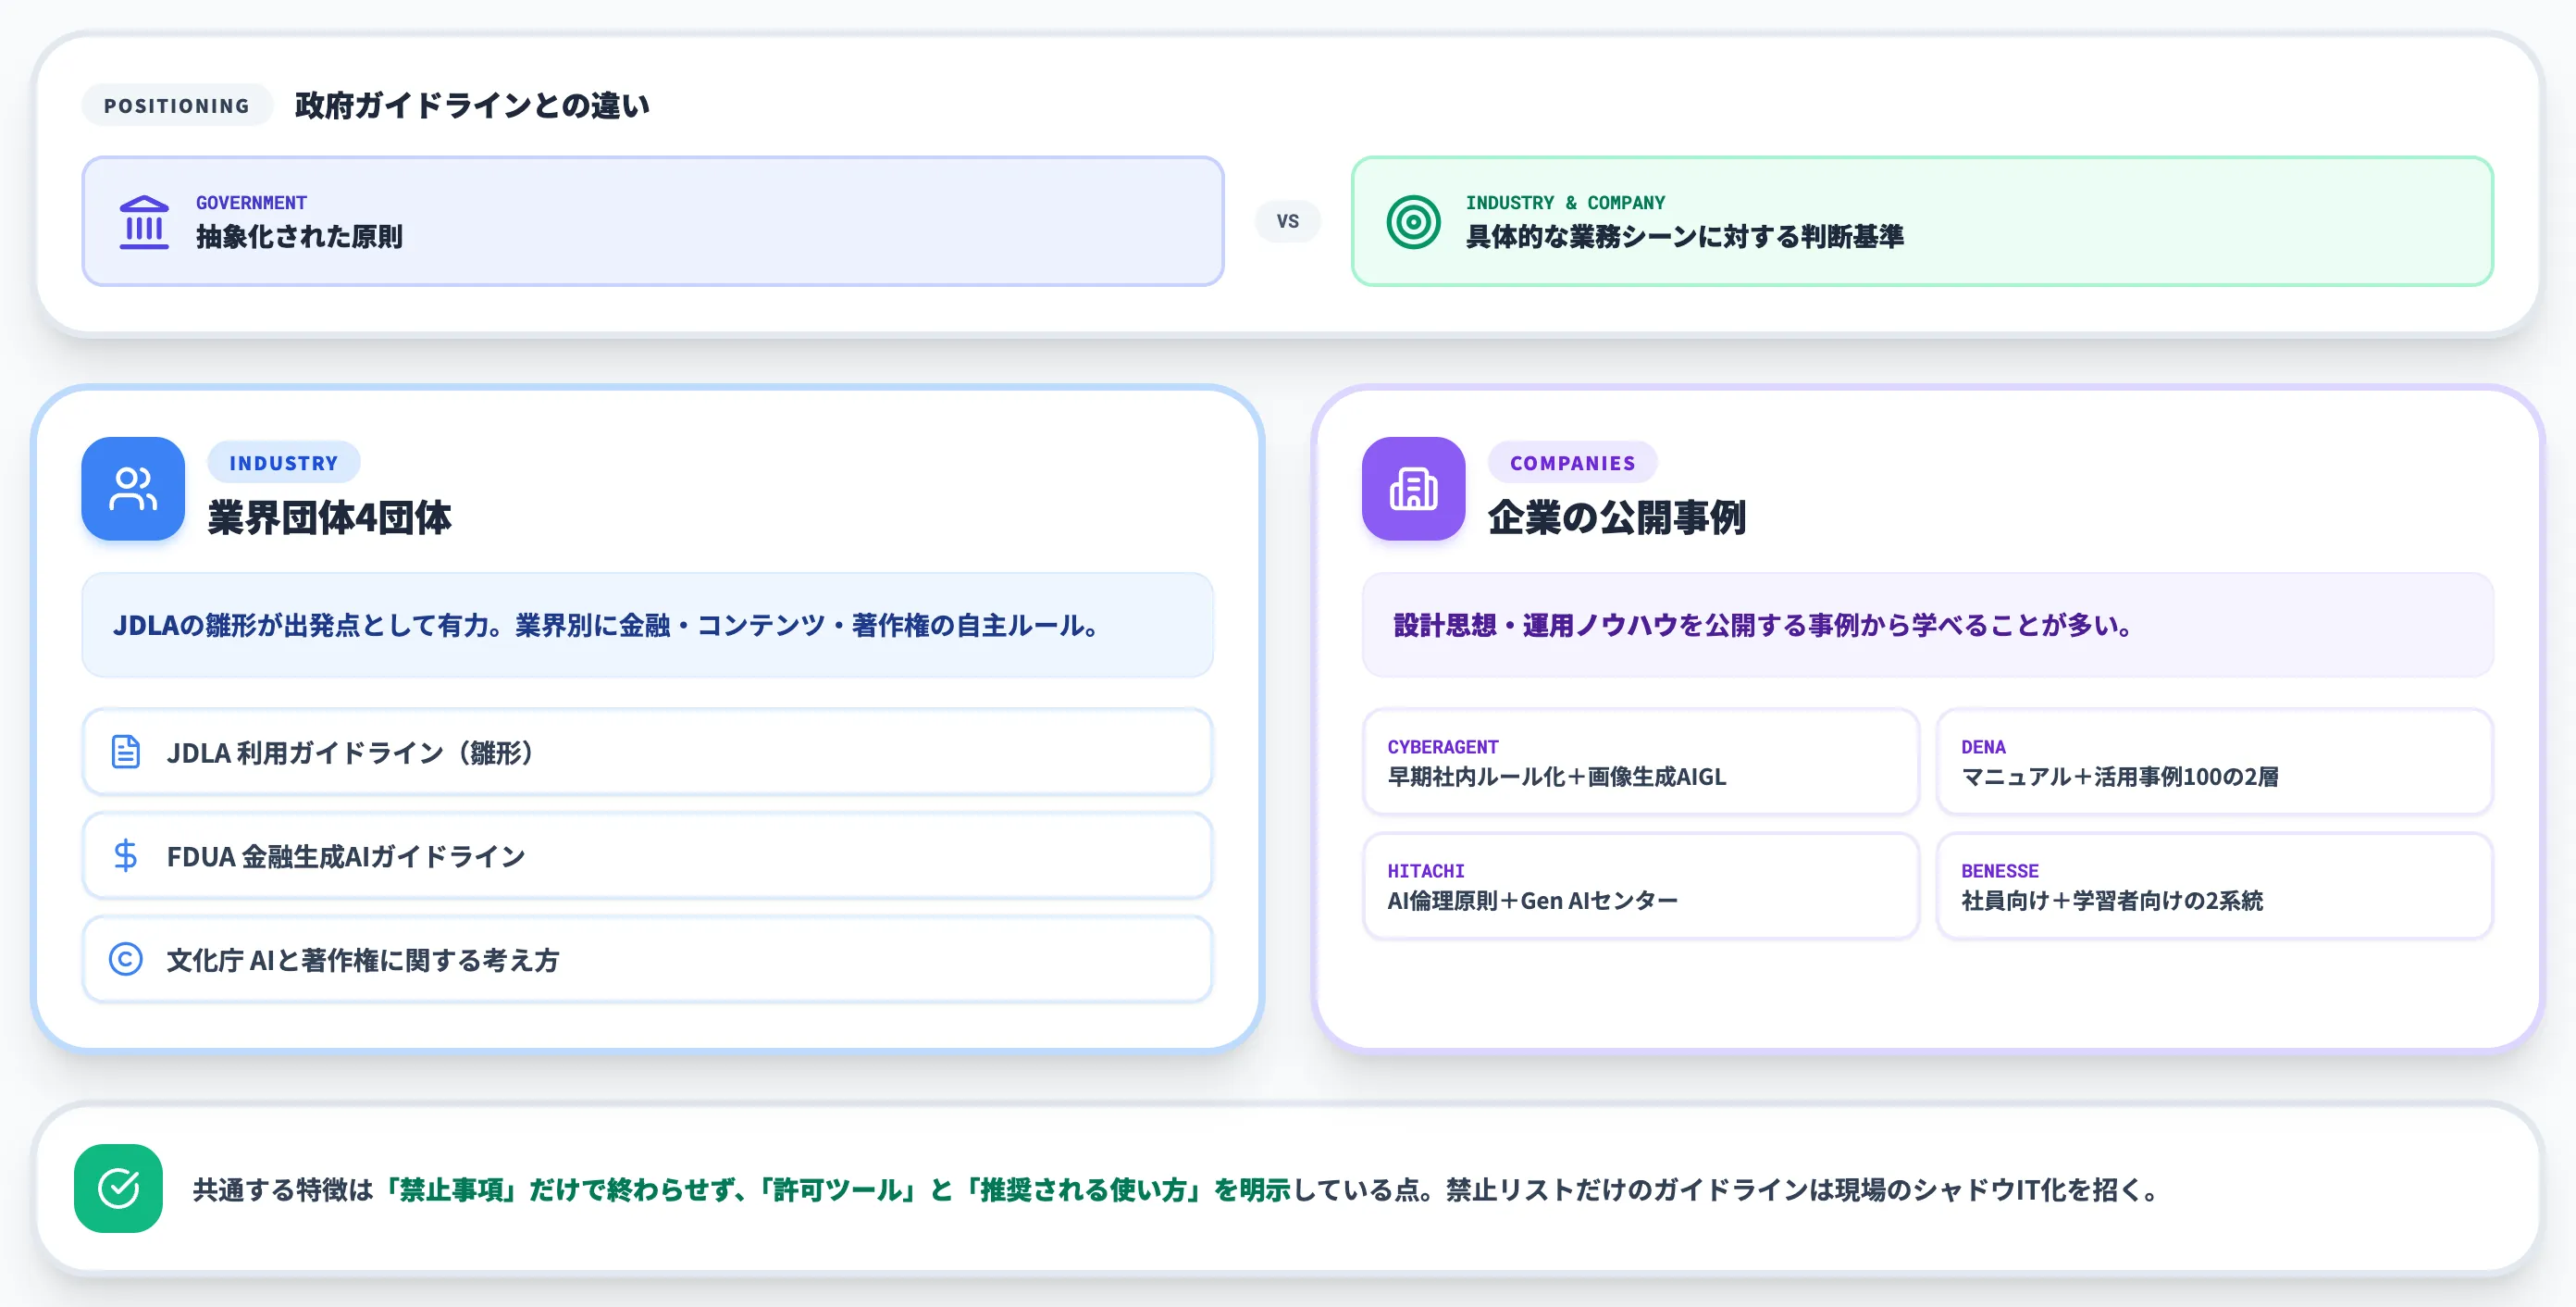Open the BENESSE company card
The image size is (2576, 1307).
pyautogui.click(x=2214, y=886)
